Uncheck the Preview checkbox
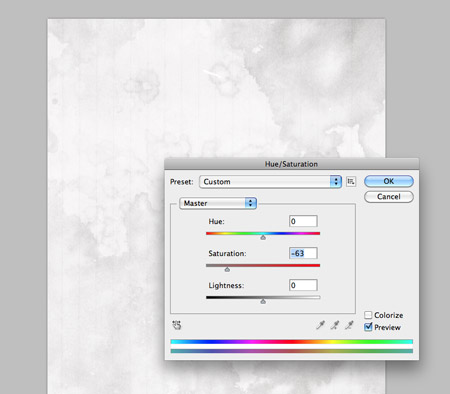This screenshot has width=450, height=394. coord(368,327)
